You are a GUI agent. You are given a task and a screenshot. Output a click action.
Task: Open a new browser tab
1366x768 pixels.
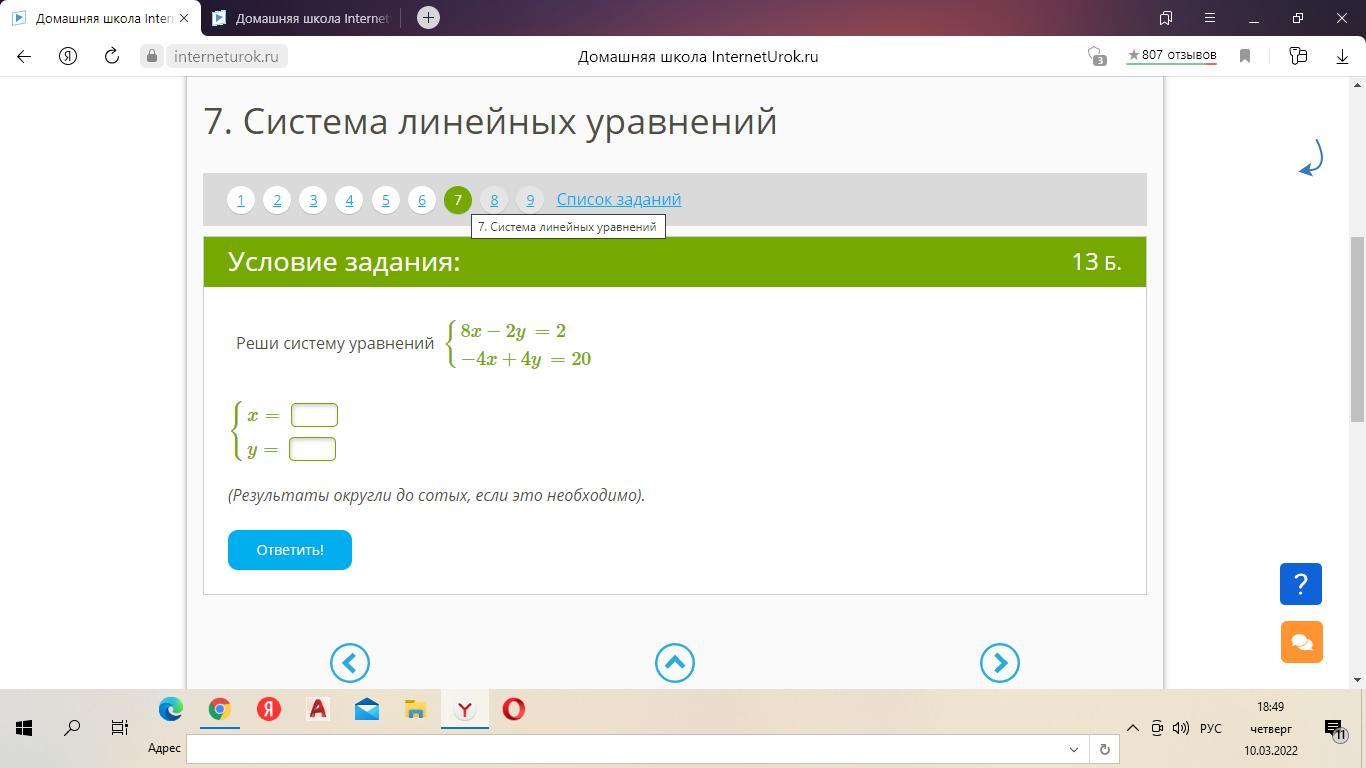pos(428,17)
